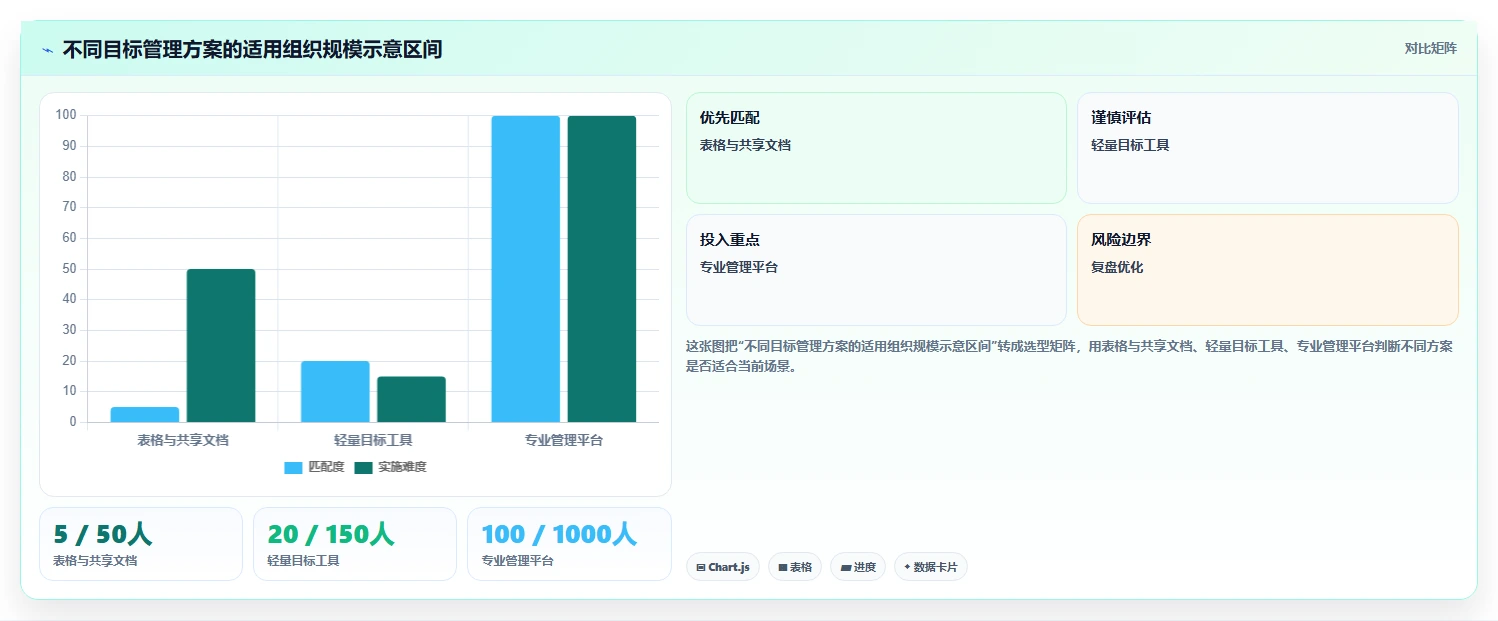Viewport: 1498px width, 621px height.
Task: Click the 实施难度 legend color box
Action: [x=363, y=467]
